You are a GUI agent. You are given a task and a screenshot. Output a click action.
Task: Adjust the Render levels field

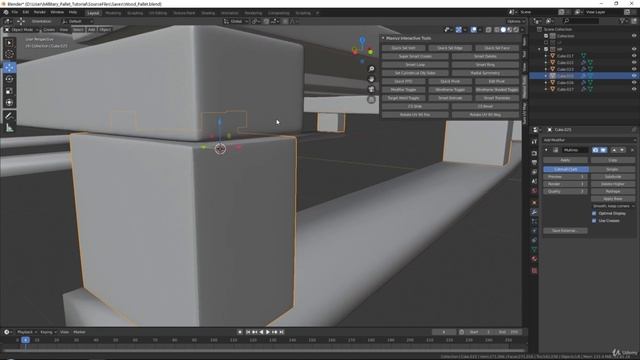(x=565, y=184)
